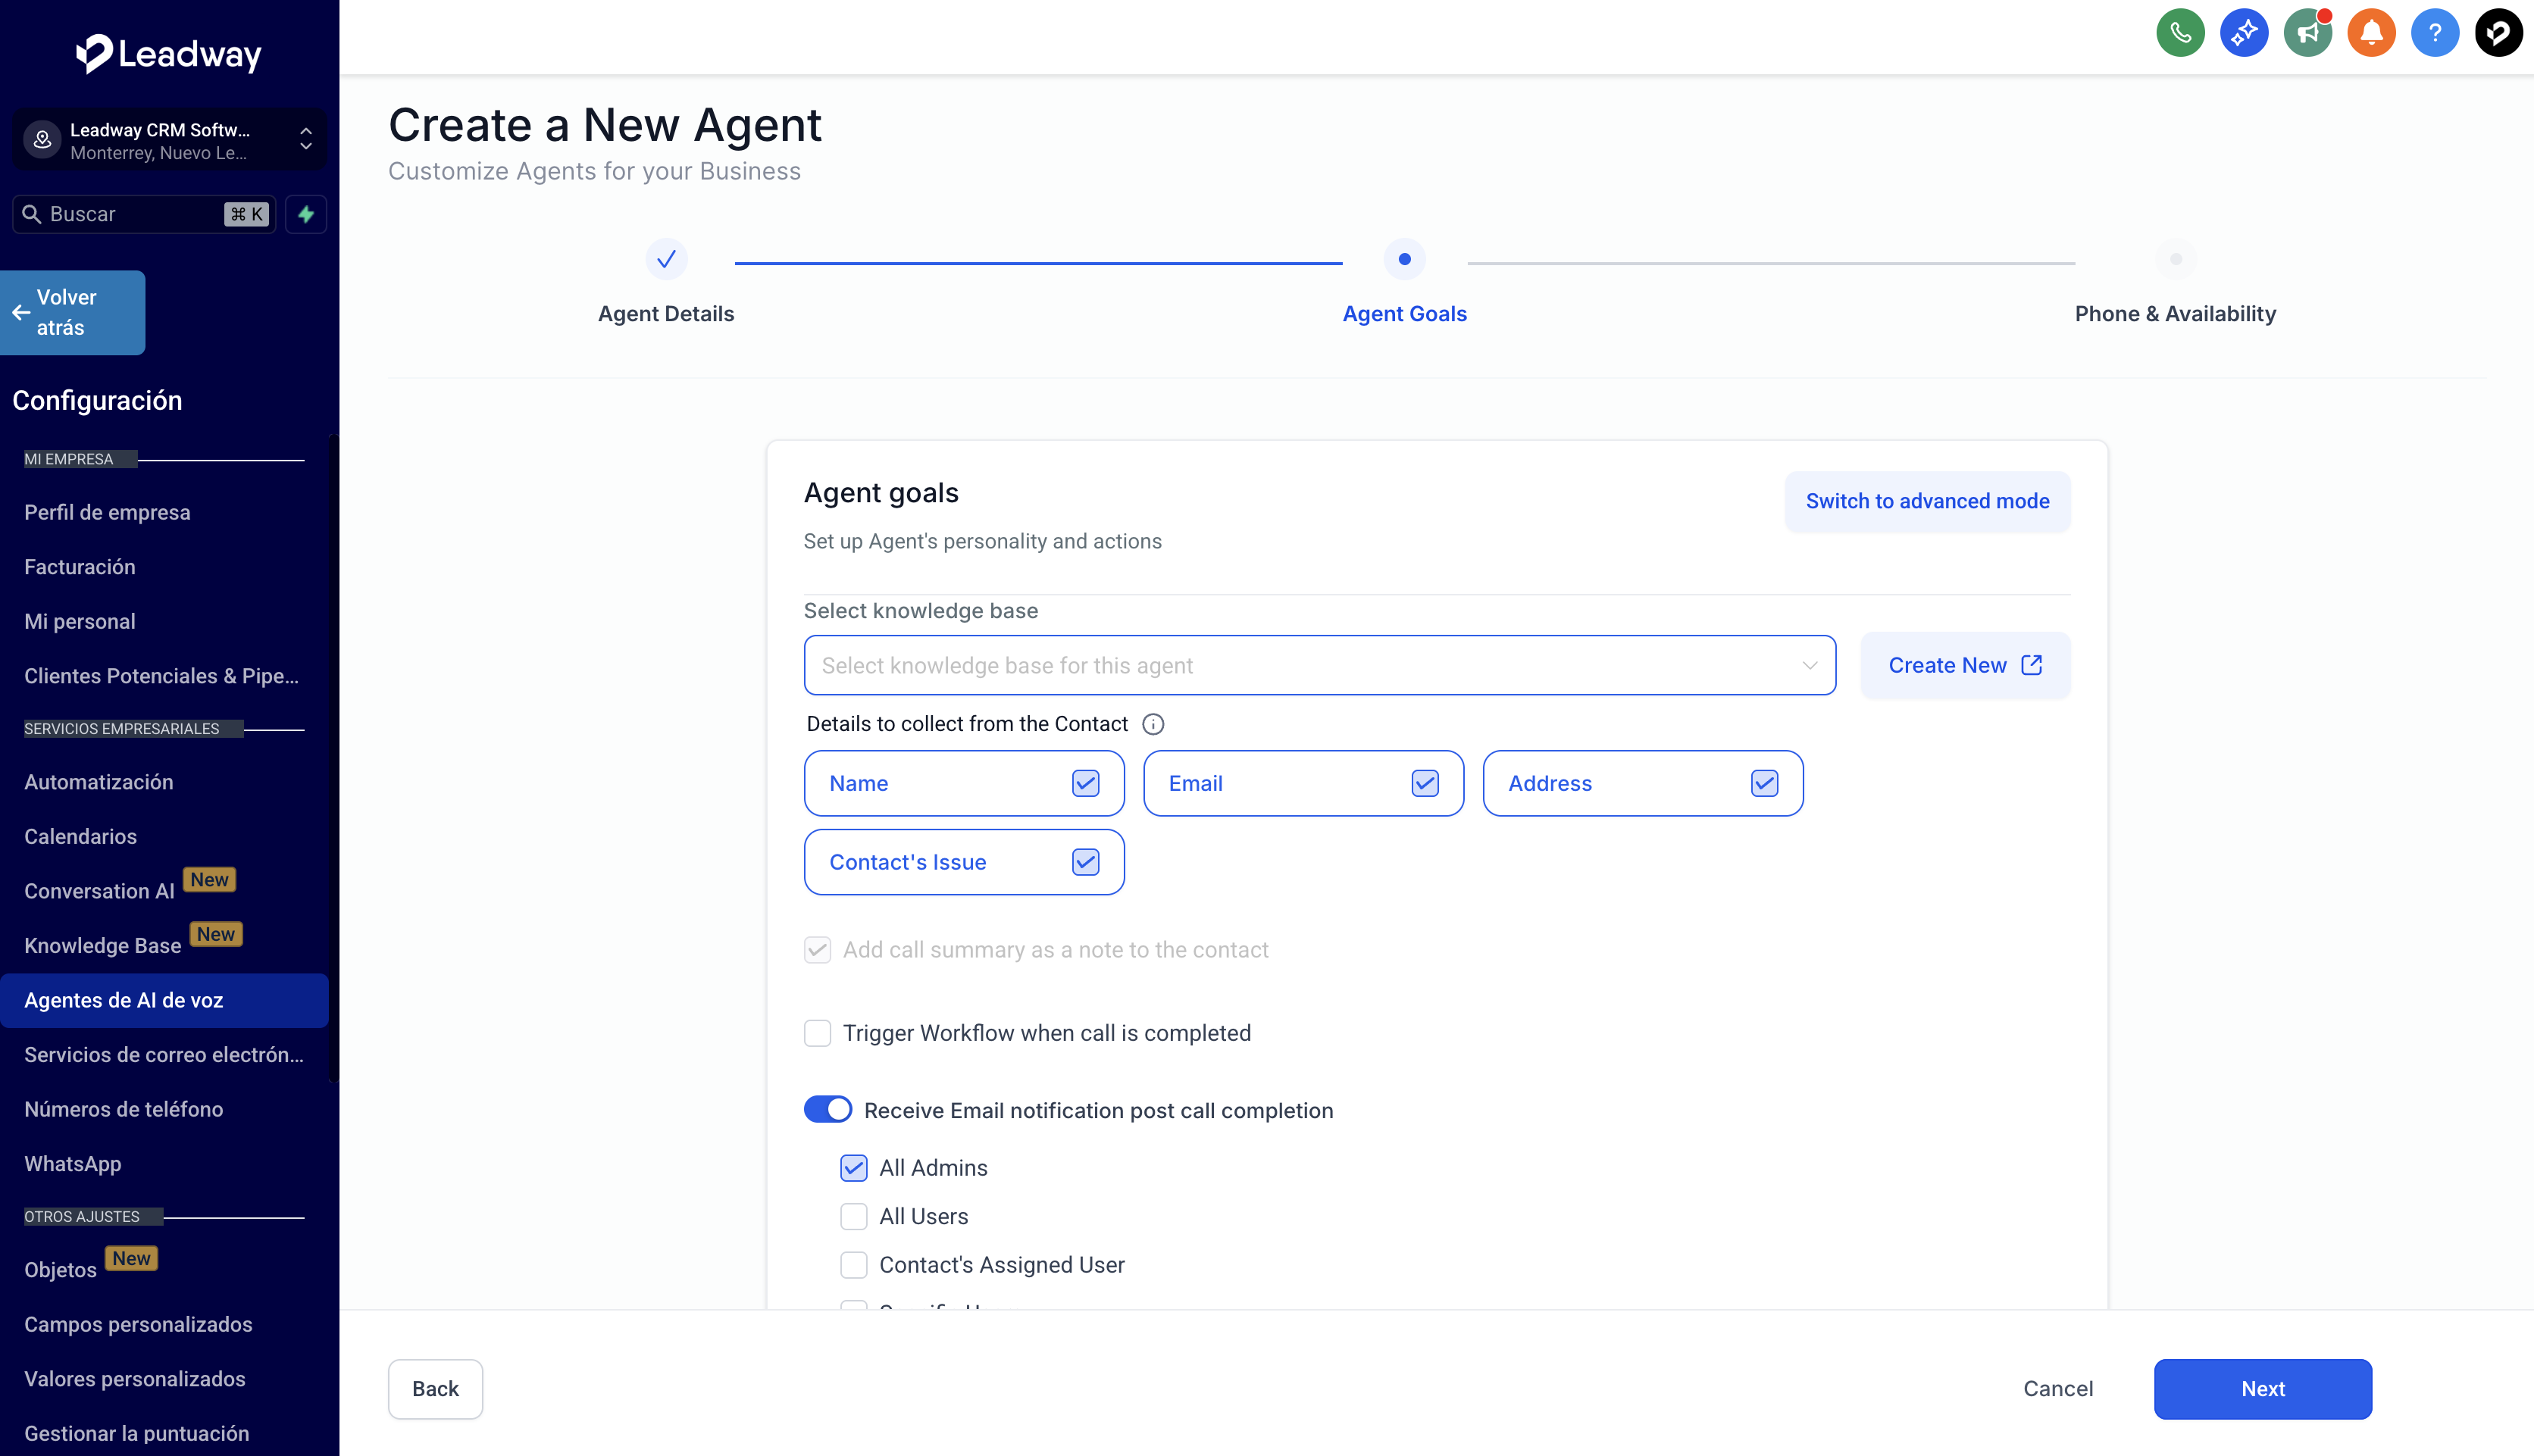Uncheck the Email detail checkbox
The width and height of the screenshot is (2534, 1456).
pyautogui.click(x=1424, y=783)
